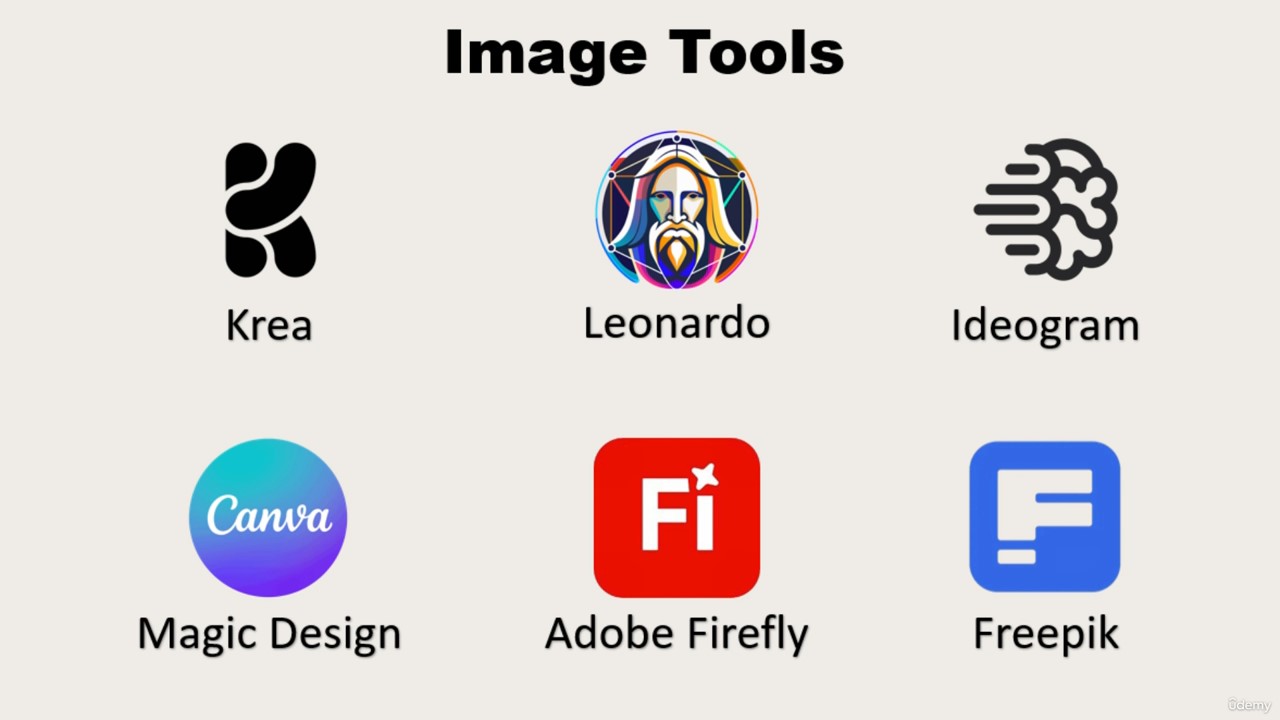This screenshot has width=1280, height=720.
Task: Click the Freepik caption text
Action: (1046, 635)
